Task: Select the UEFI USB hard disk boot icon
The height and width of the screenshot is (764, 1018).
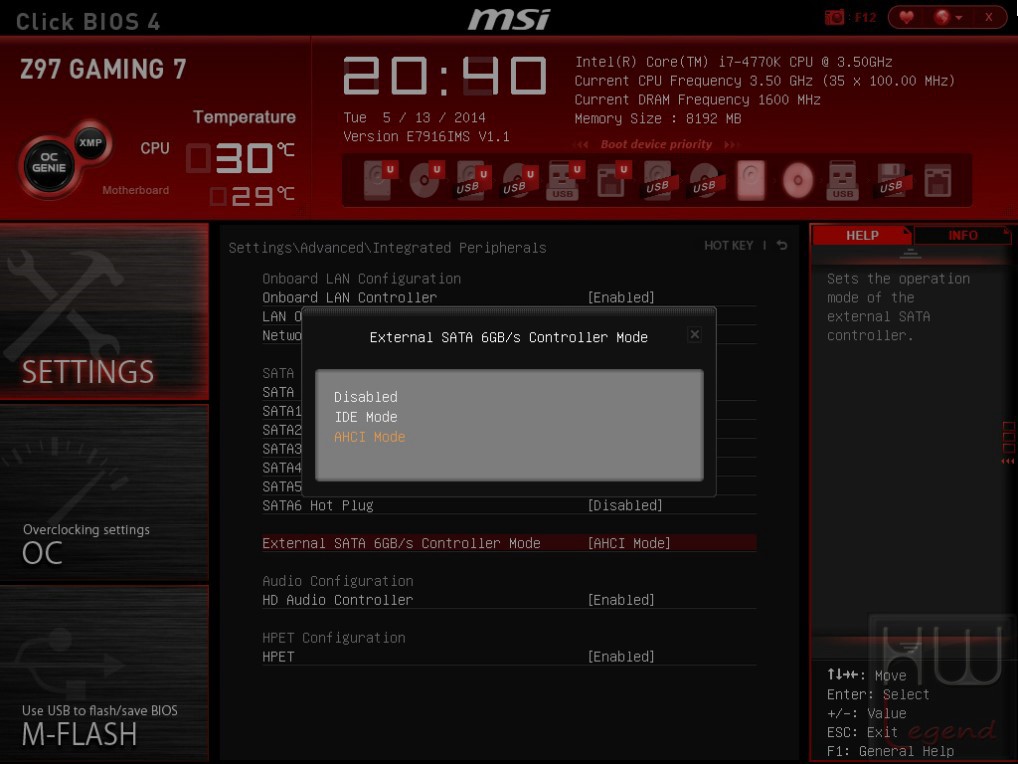Action: [x=472, y=180]
